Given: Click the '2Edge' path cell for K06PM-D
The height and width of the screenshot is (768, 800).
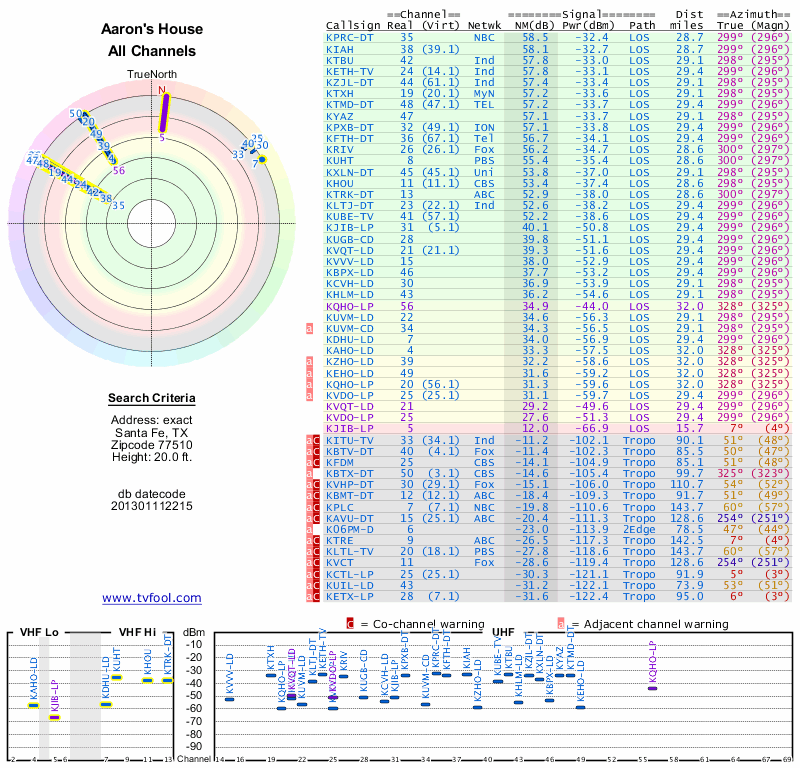Looking at the screenshot, I should (639, 530).
